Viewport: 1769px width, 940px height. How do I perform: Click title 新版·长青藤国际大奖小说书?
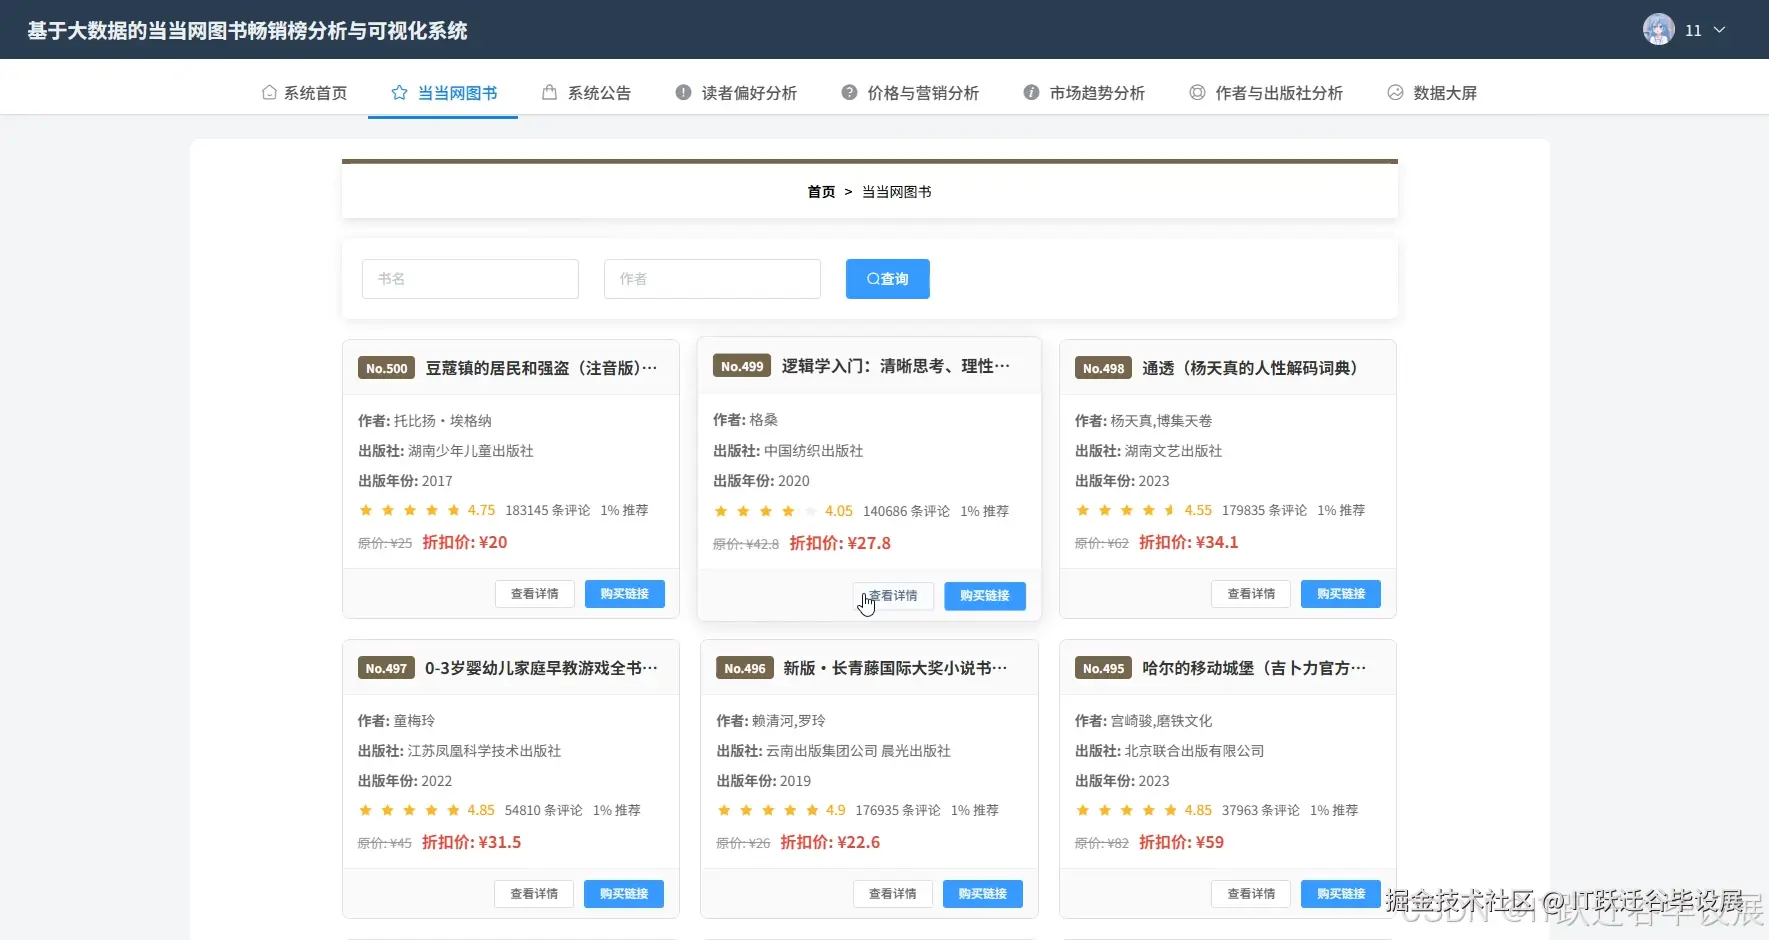pyautogui.click(x=895, y=668)
